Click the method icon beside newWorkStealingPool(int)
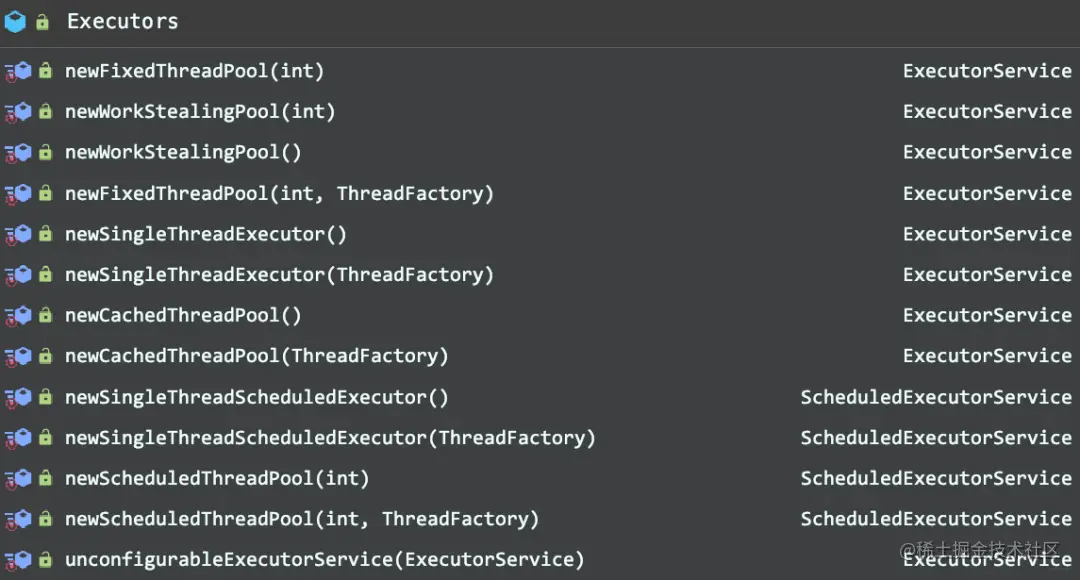This screenshot has width=1080, height=580. pos(19,112)
